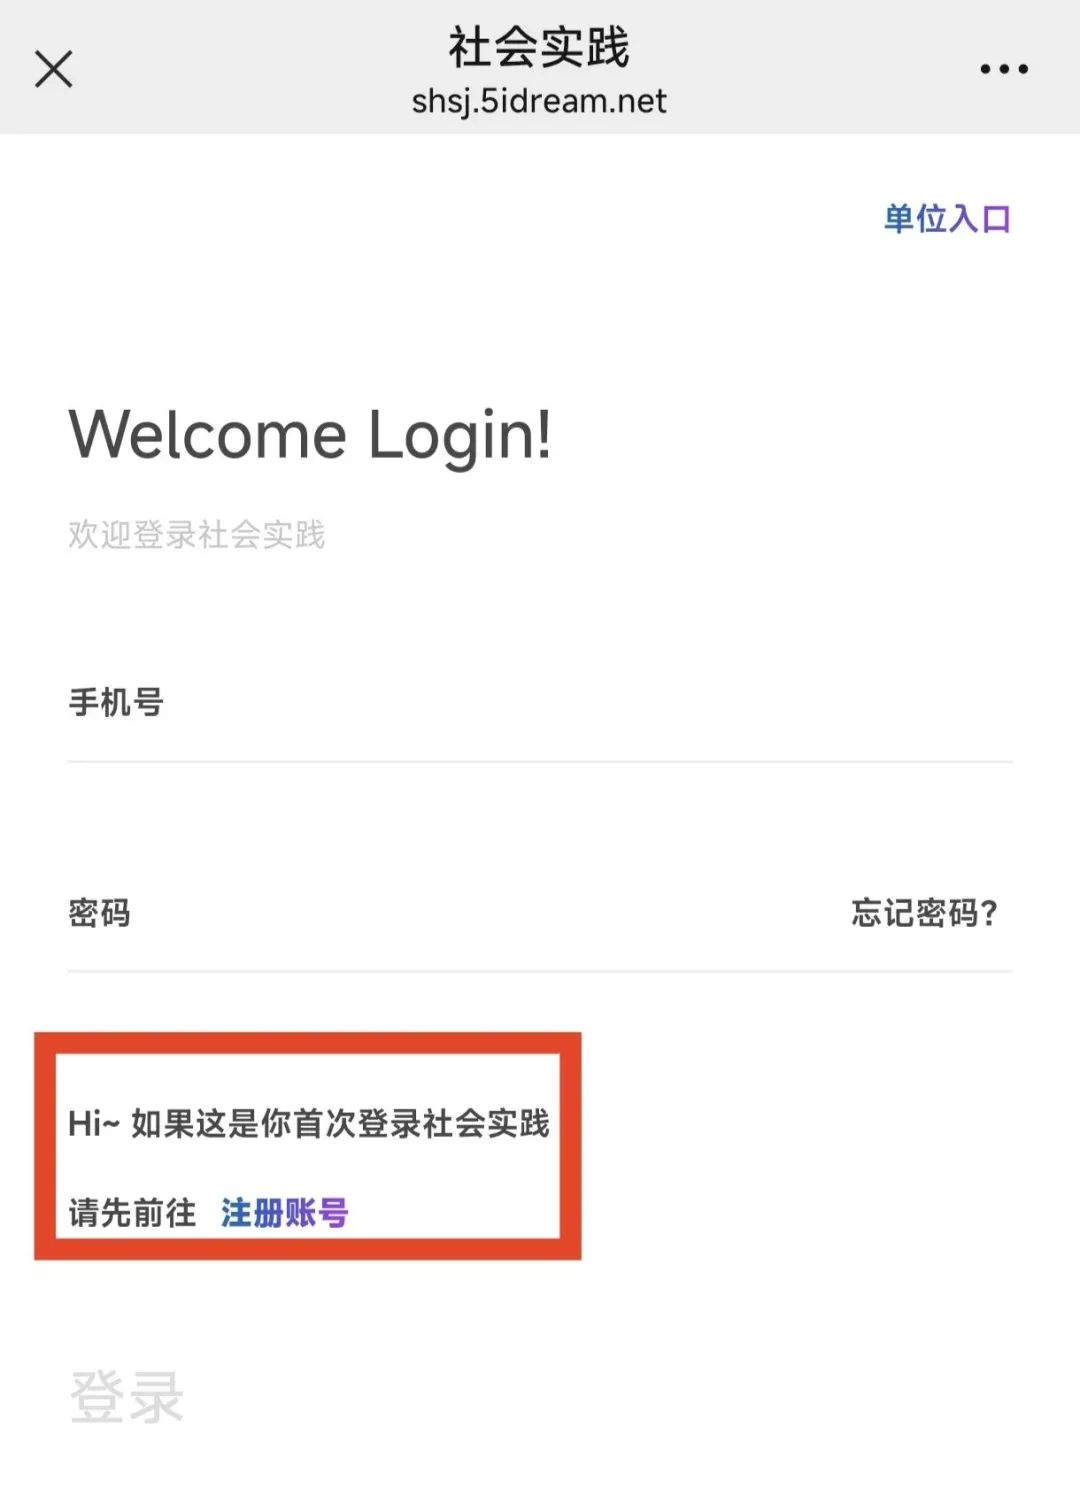Open the 忘记密码? reset link
This screenshot has width=1080, height=1505.
925,913
